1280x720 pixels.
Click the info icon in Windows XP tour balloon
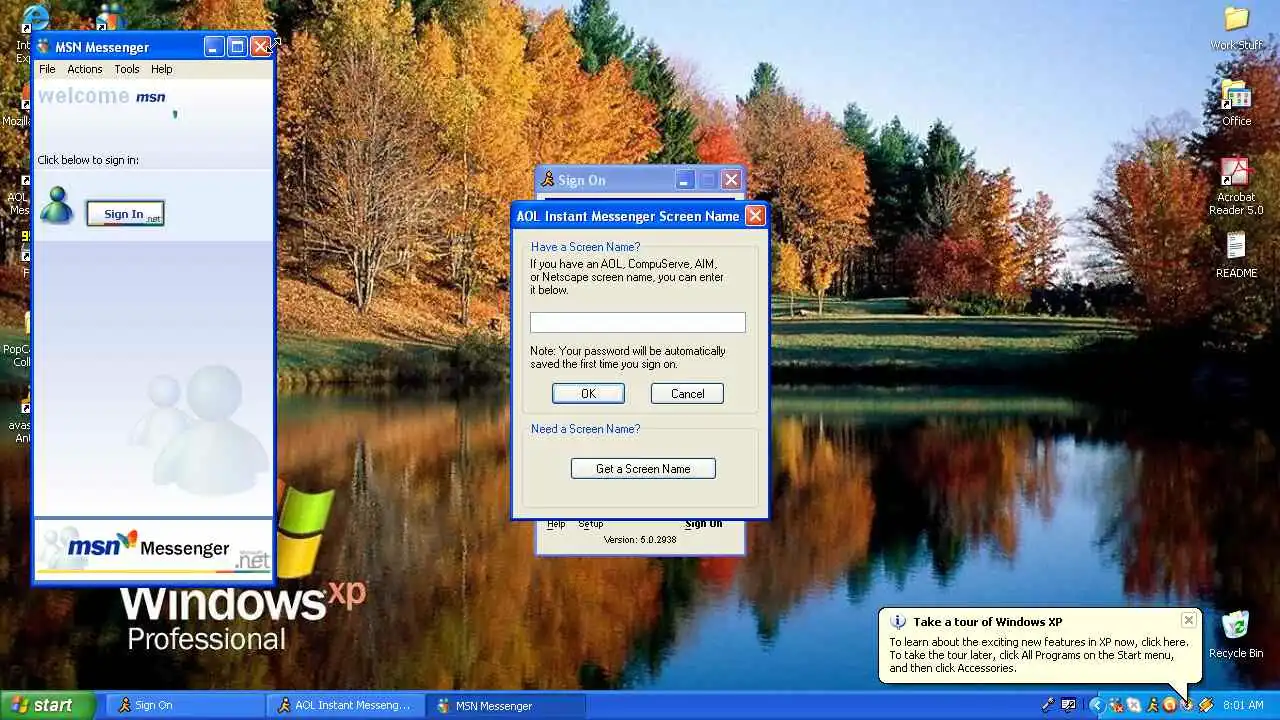pos(898,622)
